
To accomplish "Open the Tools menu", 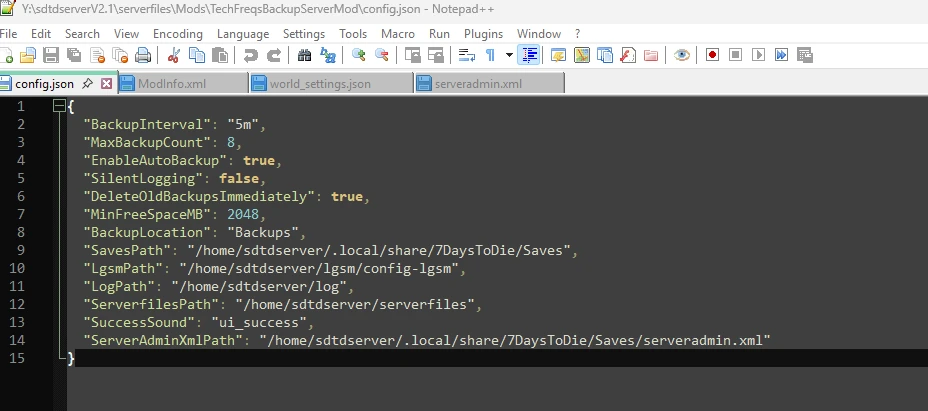I will (x=353, y=34).
